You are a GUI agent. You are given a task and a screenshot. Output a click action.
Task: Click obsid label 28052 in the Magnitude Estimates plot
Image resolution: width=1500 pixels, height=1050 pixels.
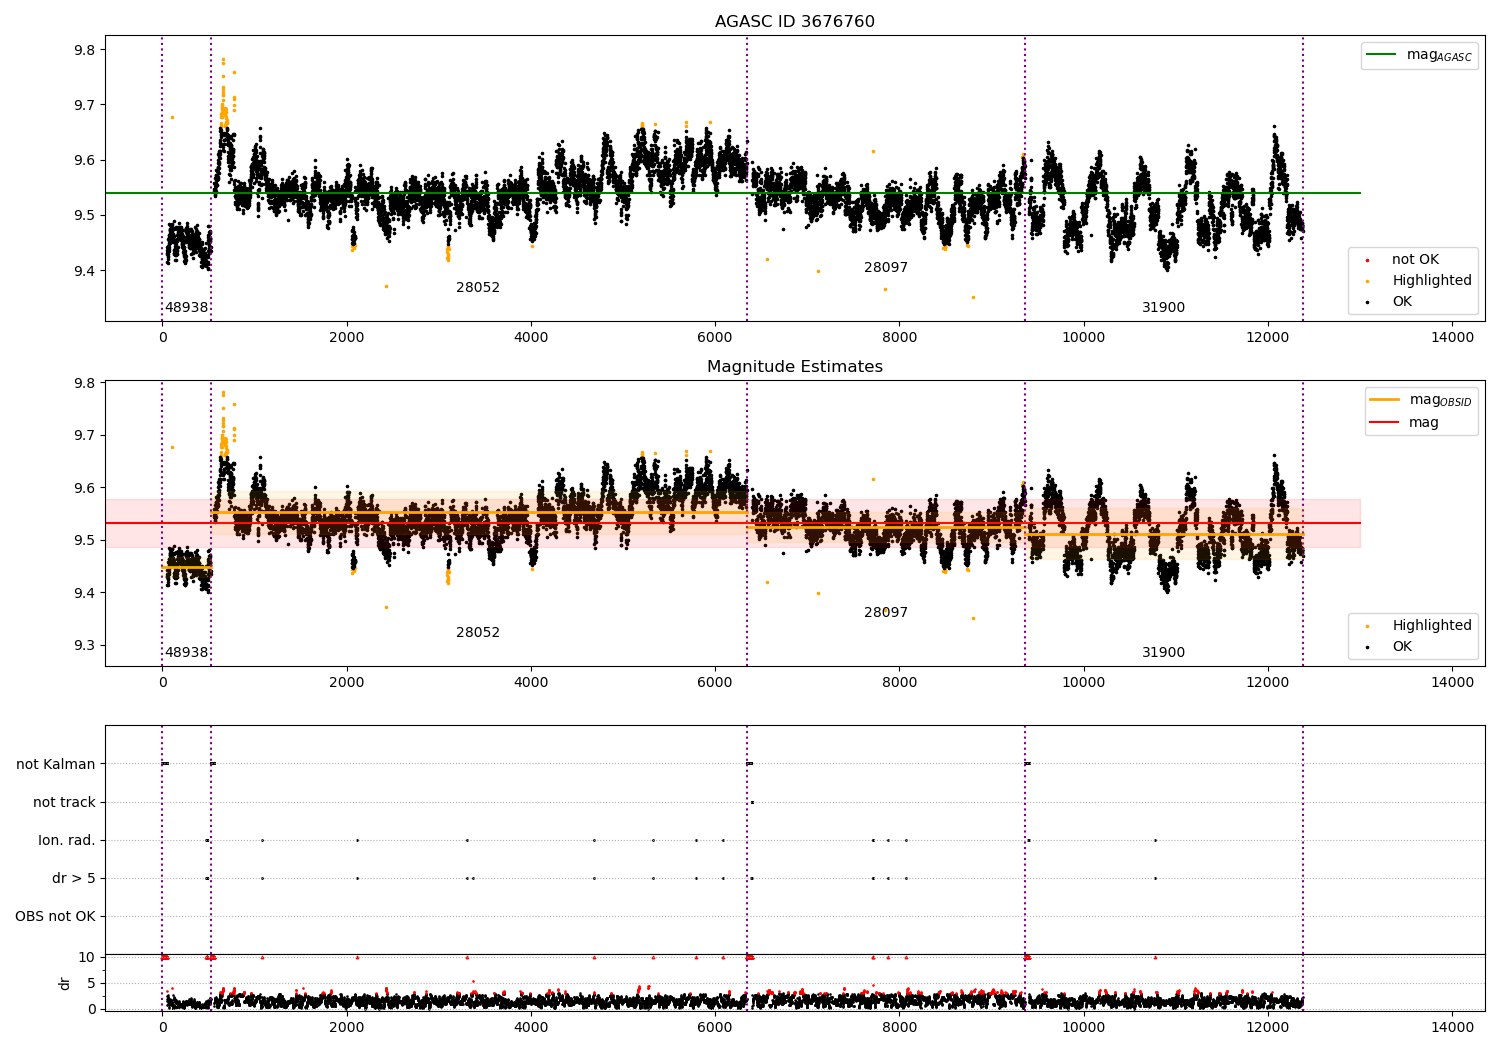(x=478, y=632)
